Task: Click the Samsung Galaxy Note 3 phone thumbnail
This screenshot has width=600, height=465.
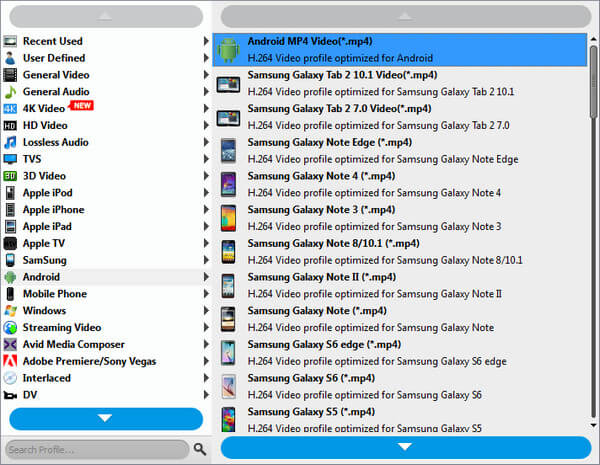Action: click(x=228, y=218)
